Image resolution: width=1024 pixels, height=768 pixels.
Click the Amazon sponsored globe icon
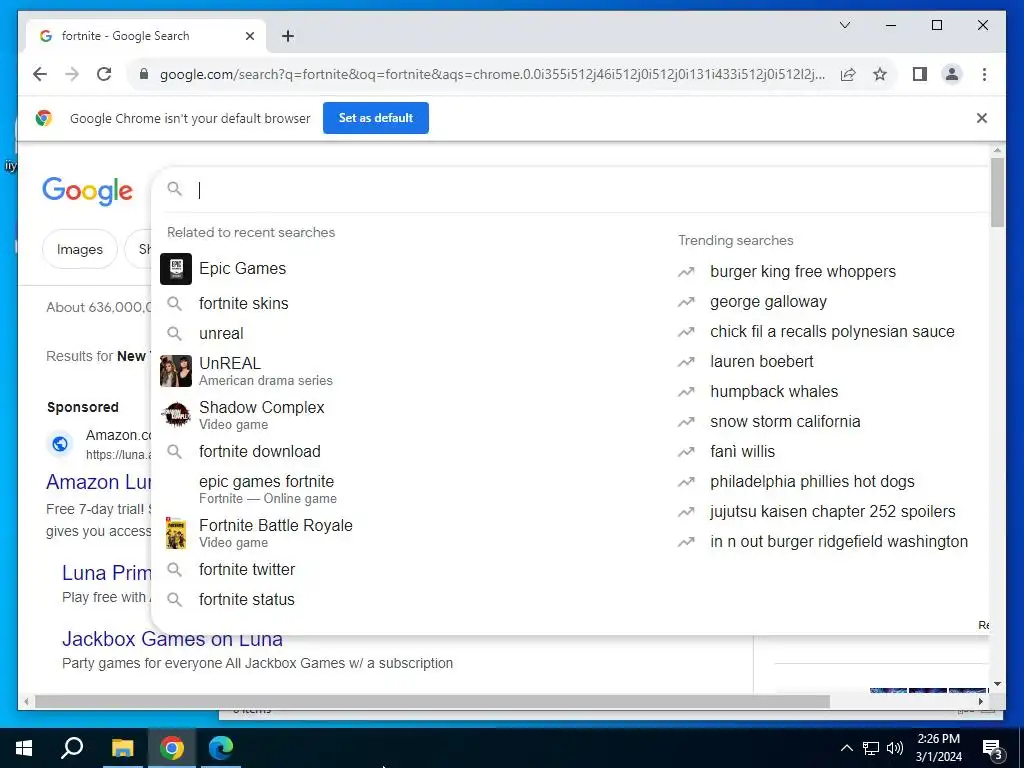coord(59,444)
